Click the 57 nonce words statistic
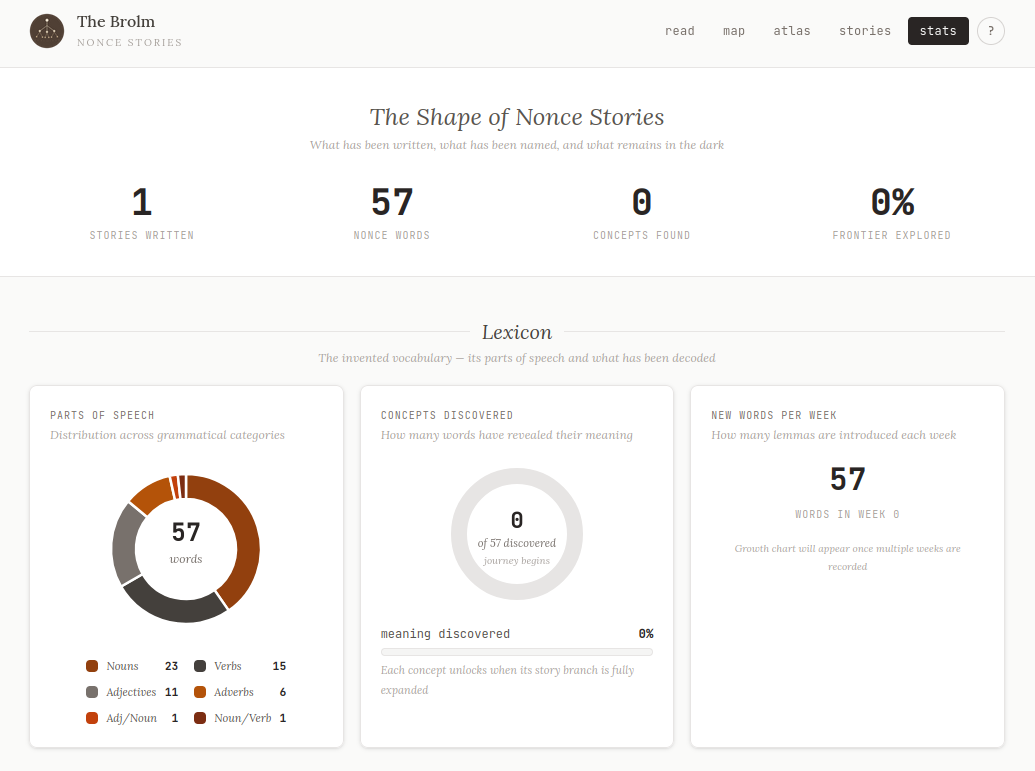1035x771 pixels. point(391,203)
